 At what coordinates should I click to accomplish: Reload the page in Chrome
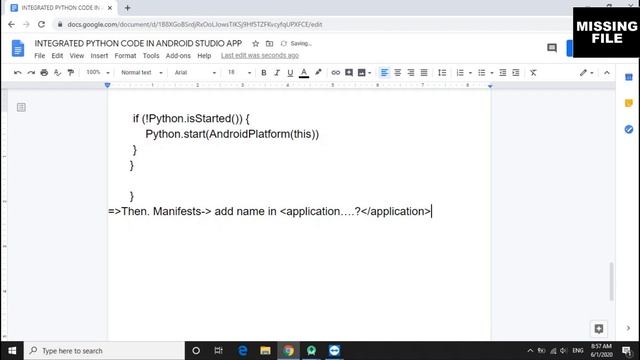coord(41,24)
